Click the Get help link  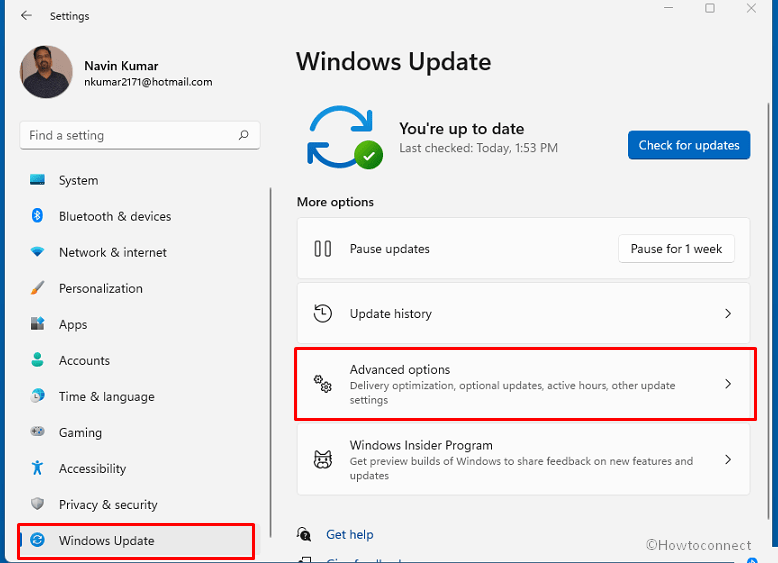(x=350, y=534)
